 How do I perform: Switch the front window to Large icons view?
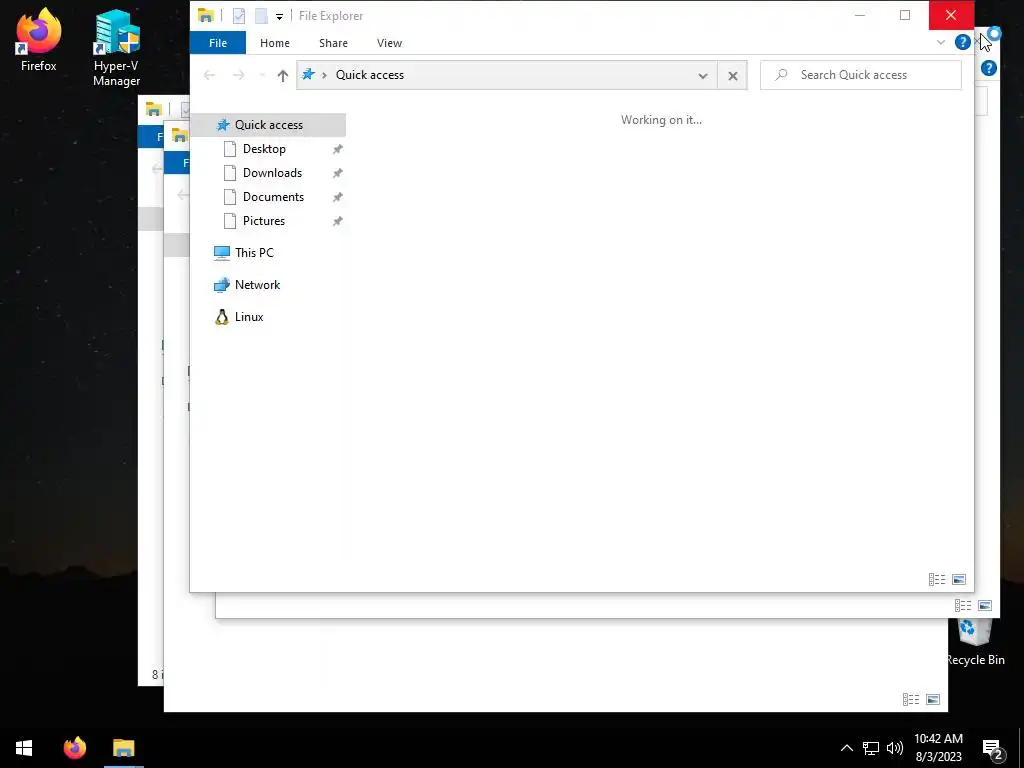click(959, 579)
